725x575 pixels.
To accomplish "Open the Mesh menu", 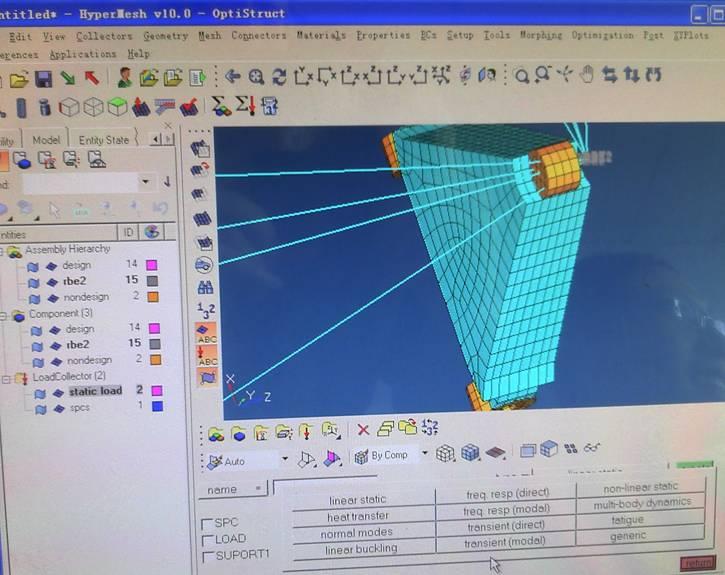I will (209, 35).
